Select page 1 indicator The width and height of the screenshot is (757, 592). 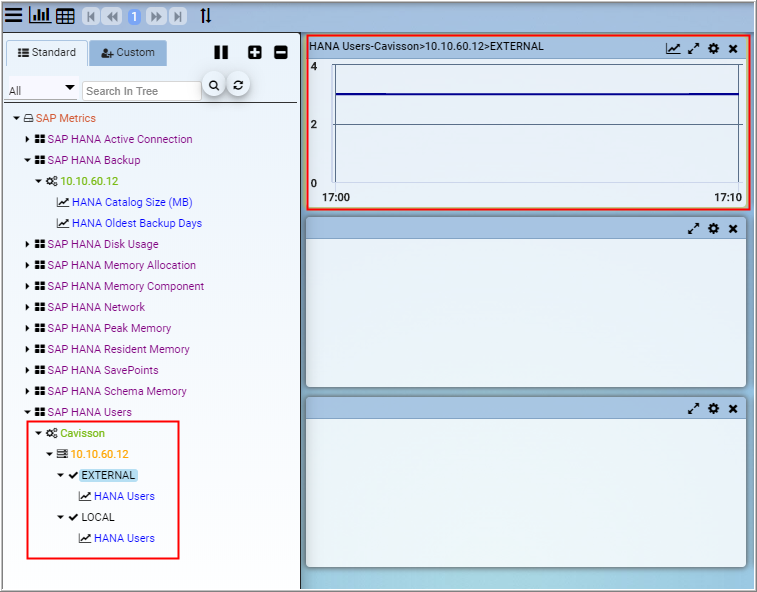(x=134, y=17)
